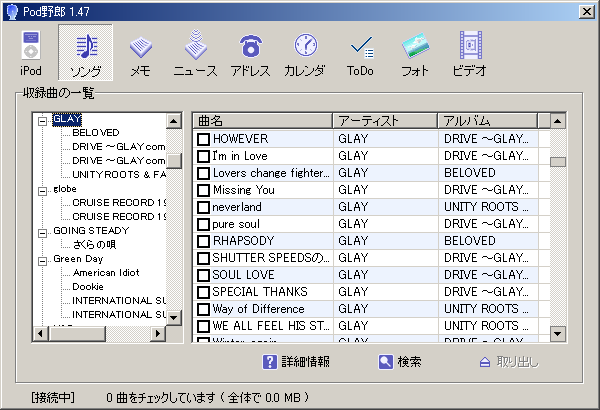The height and width of the screenshot is (410, 600).
Task: Enable the pure soul checkbox
Action: click(x=203, y=224)
